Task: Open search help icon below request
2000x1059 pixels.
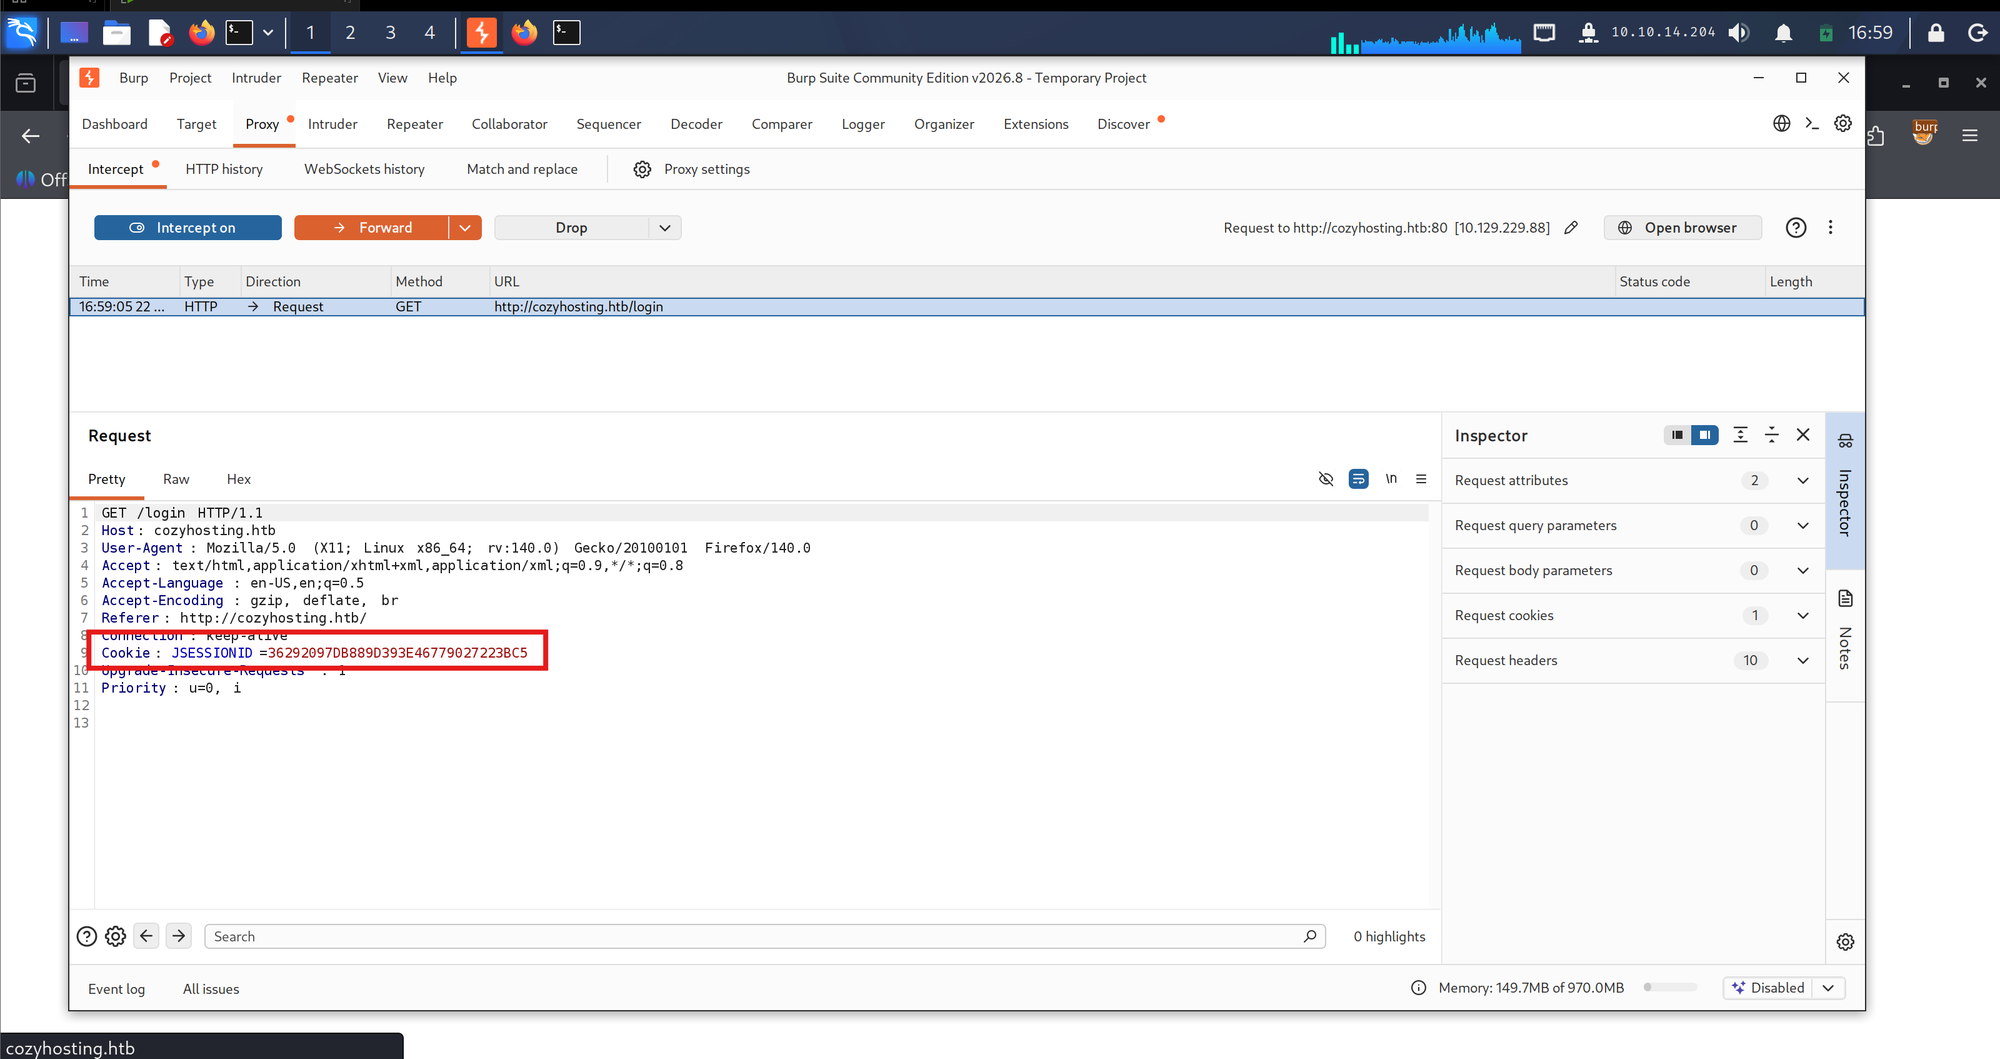Action: click(x=87, y=936)
